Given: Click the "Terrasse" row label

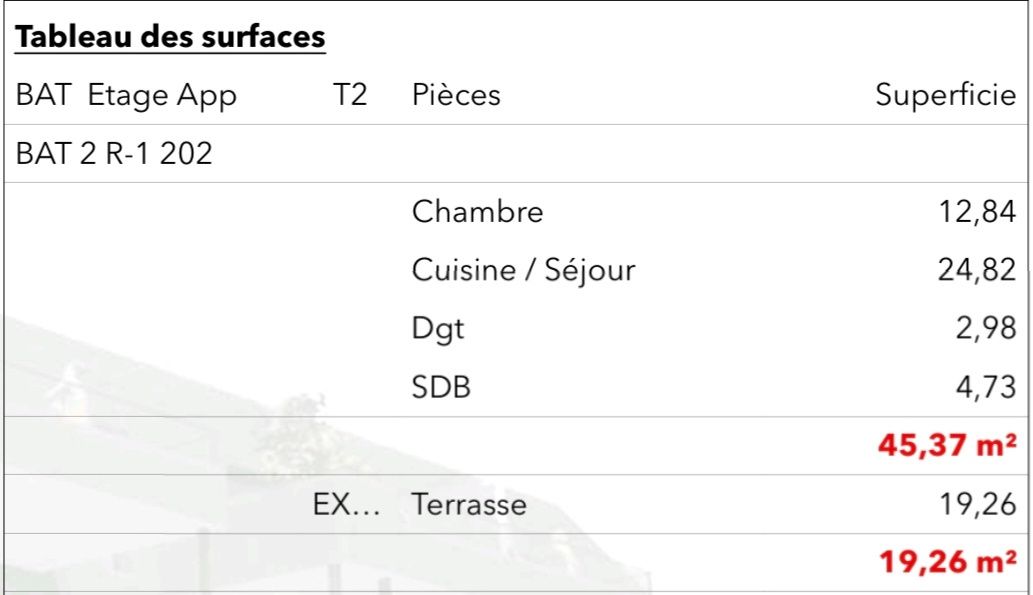Looking at the screenshot, I should 469,505.
